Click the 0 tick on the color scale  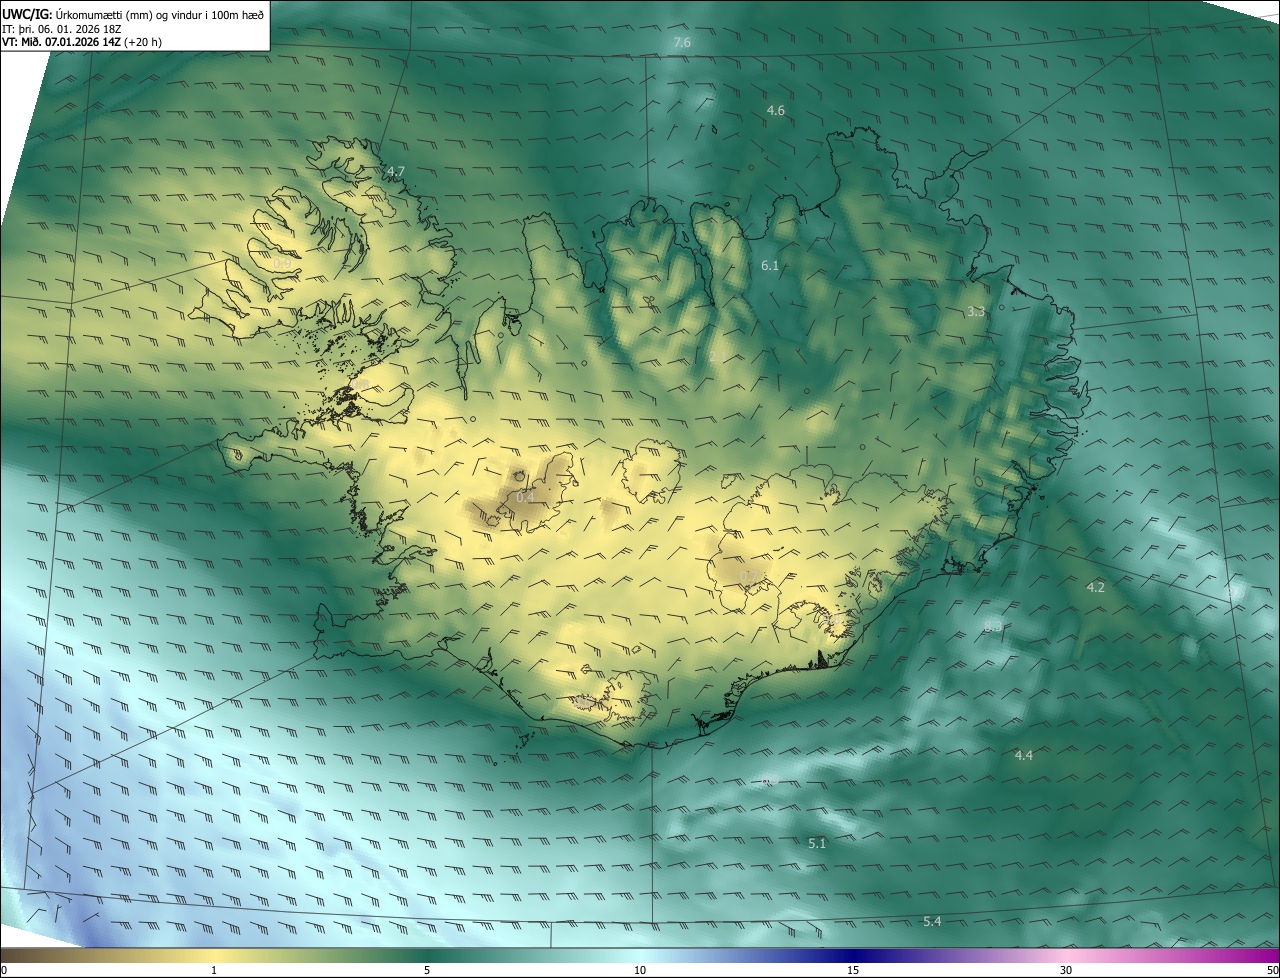click(4, 970)
